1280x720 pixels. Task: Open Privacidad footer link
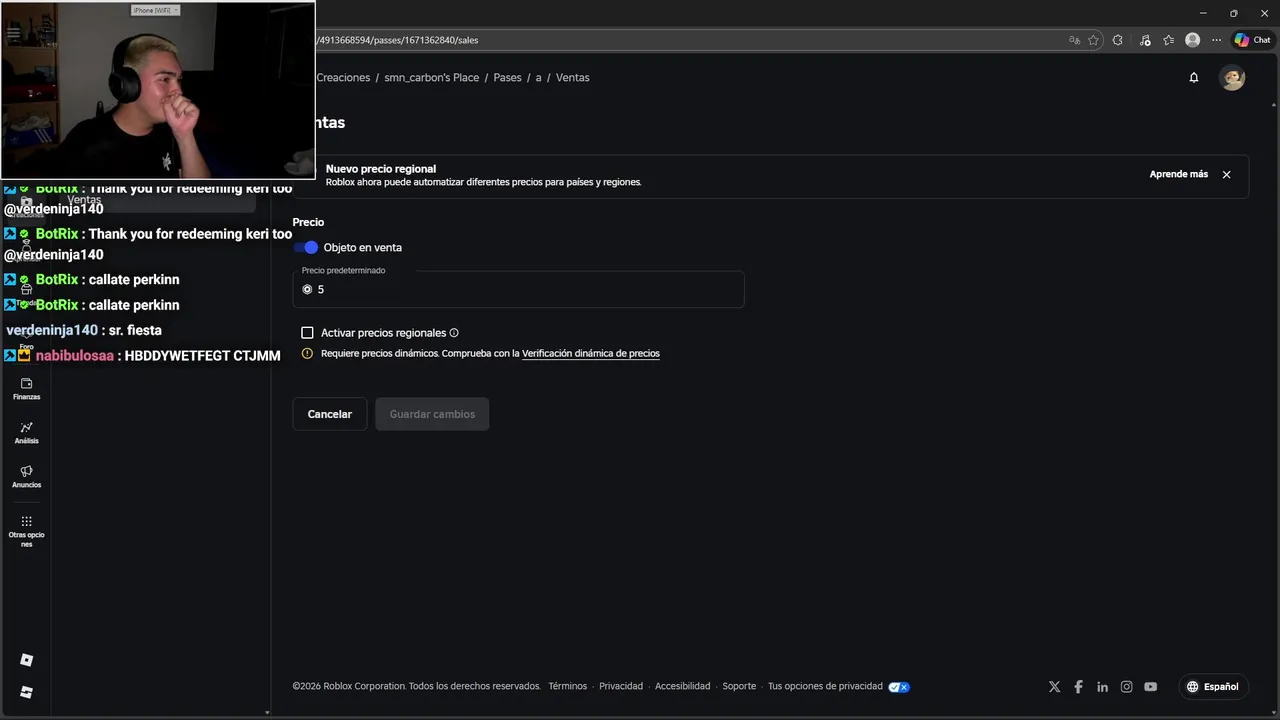[621, 686]
